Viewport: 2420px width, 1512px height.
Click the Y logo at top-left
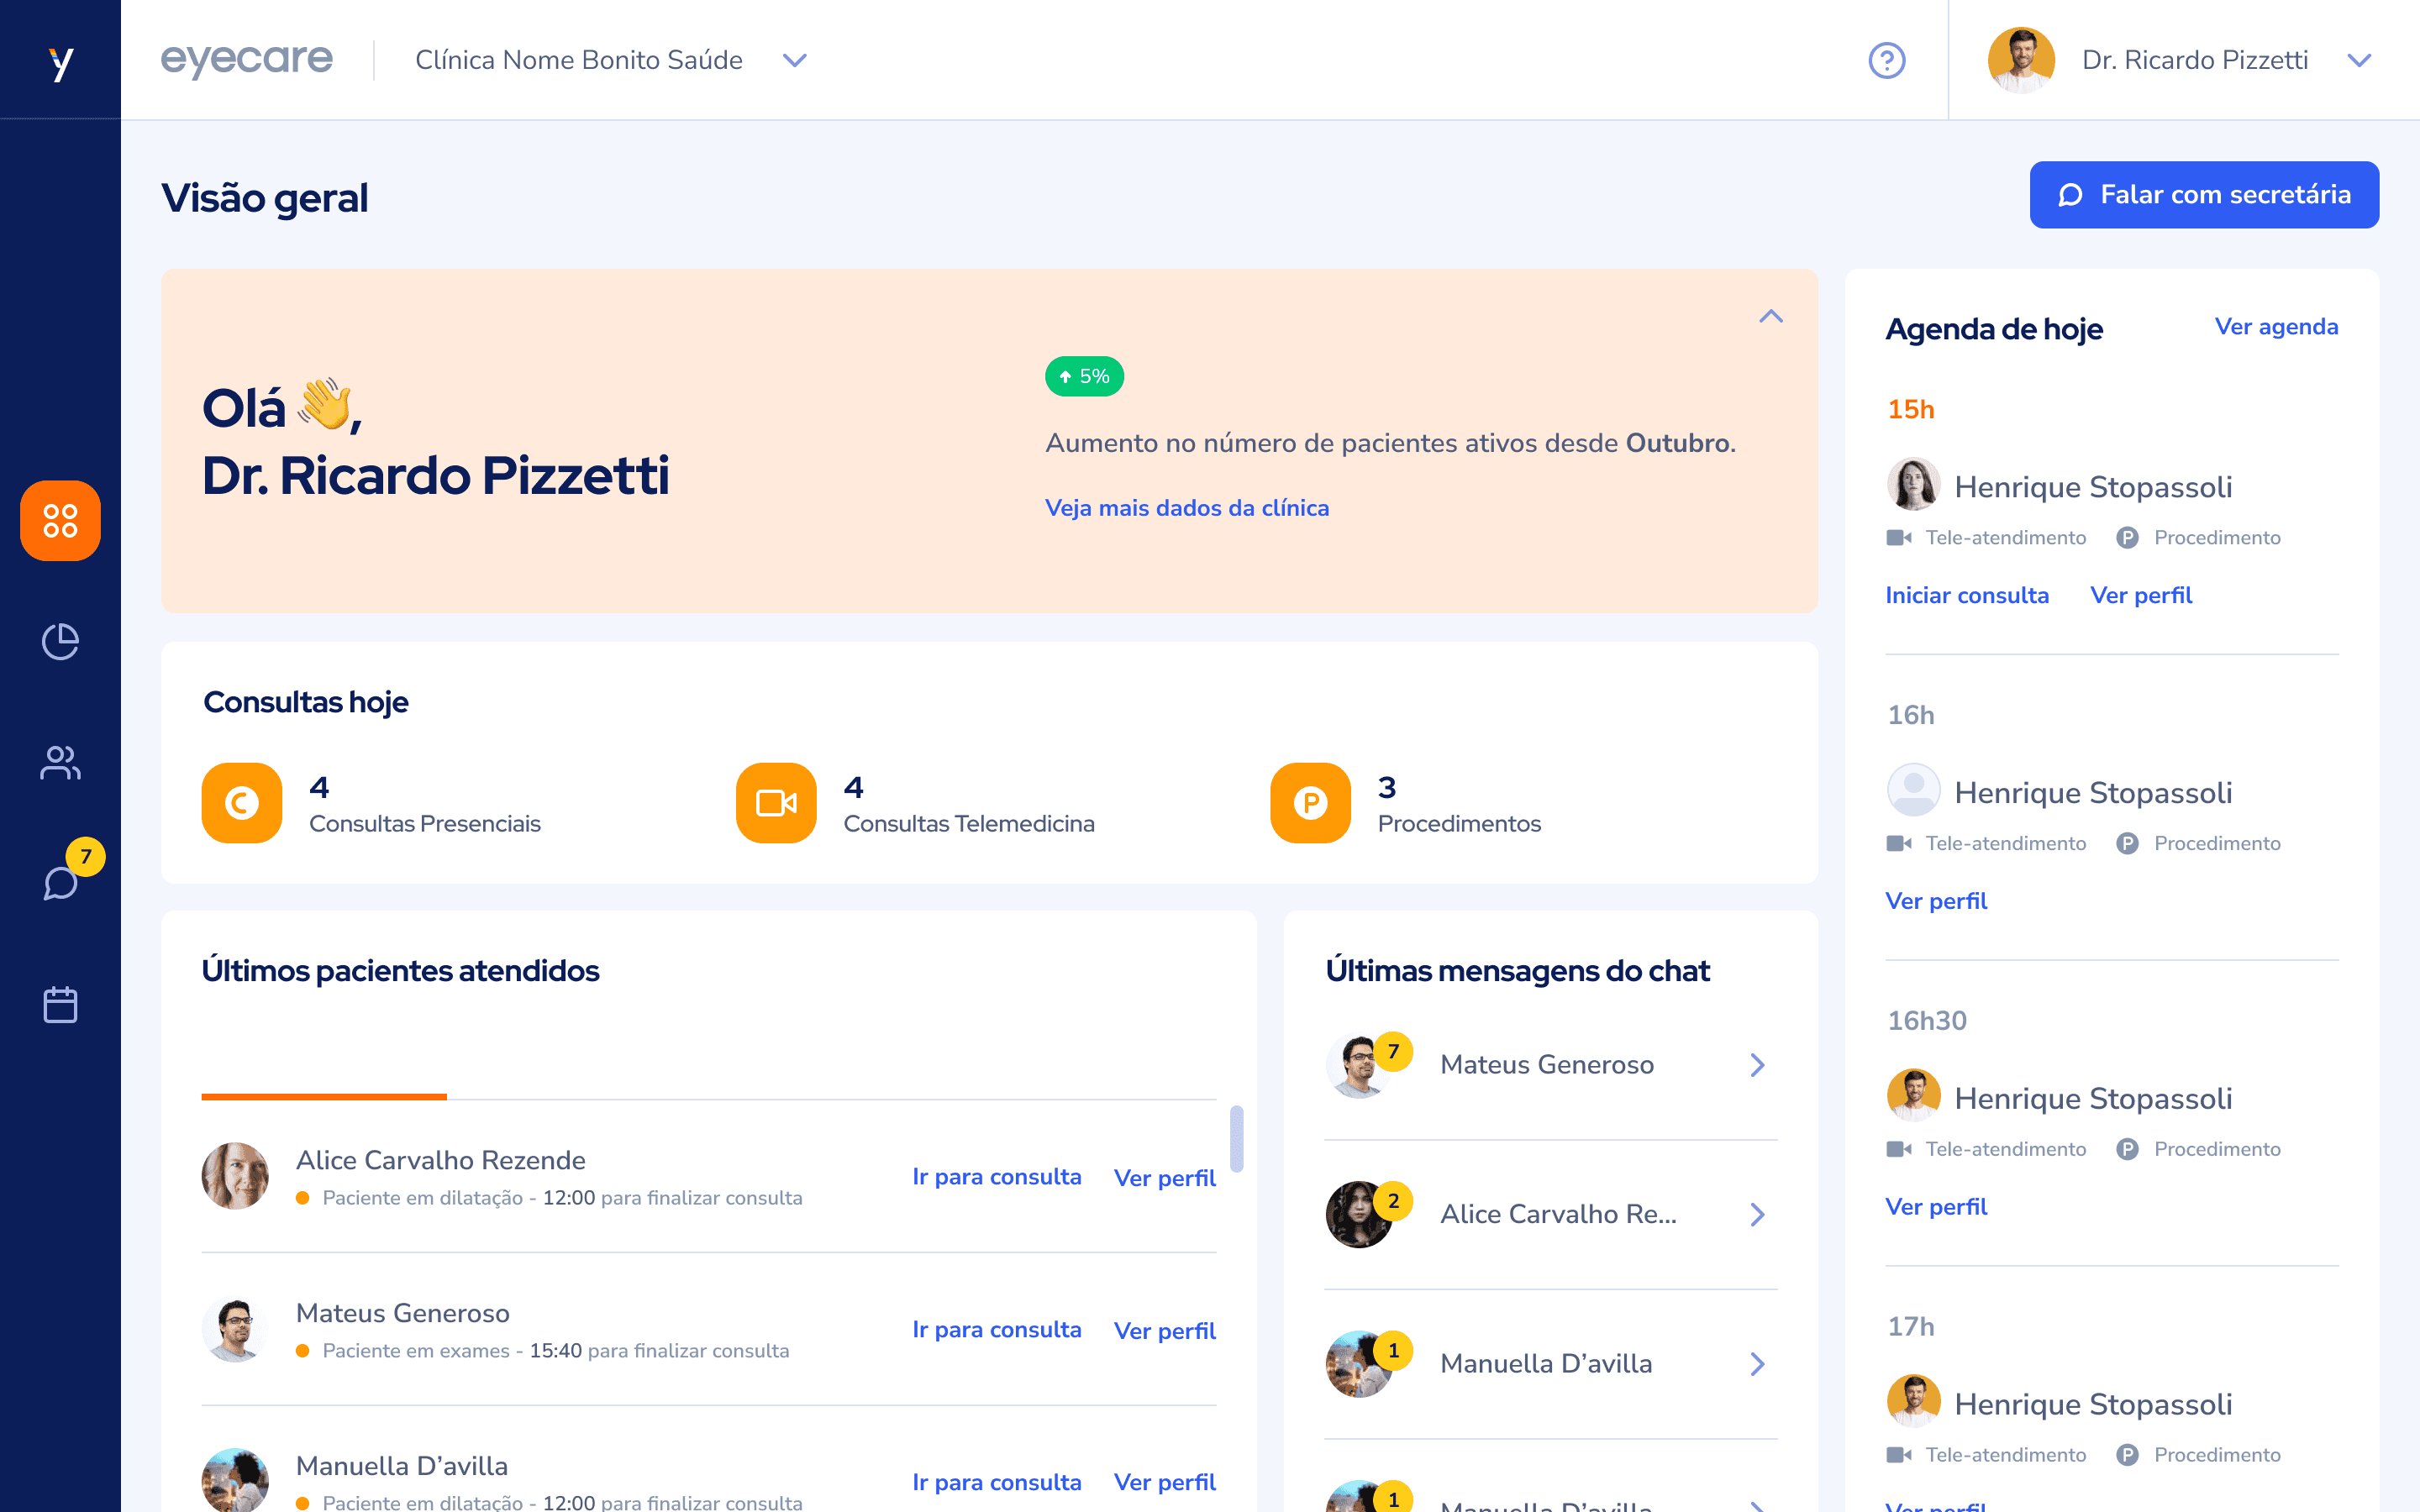(60, 62)
